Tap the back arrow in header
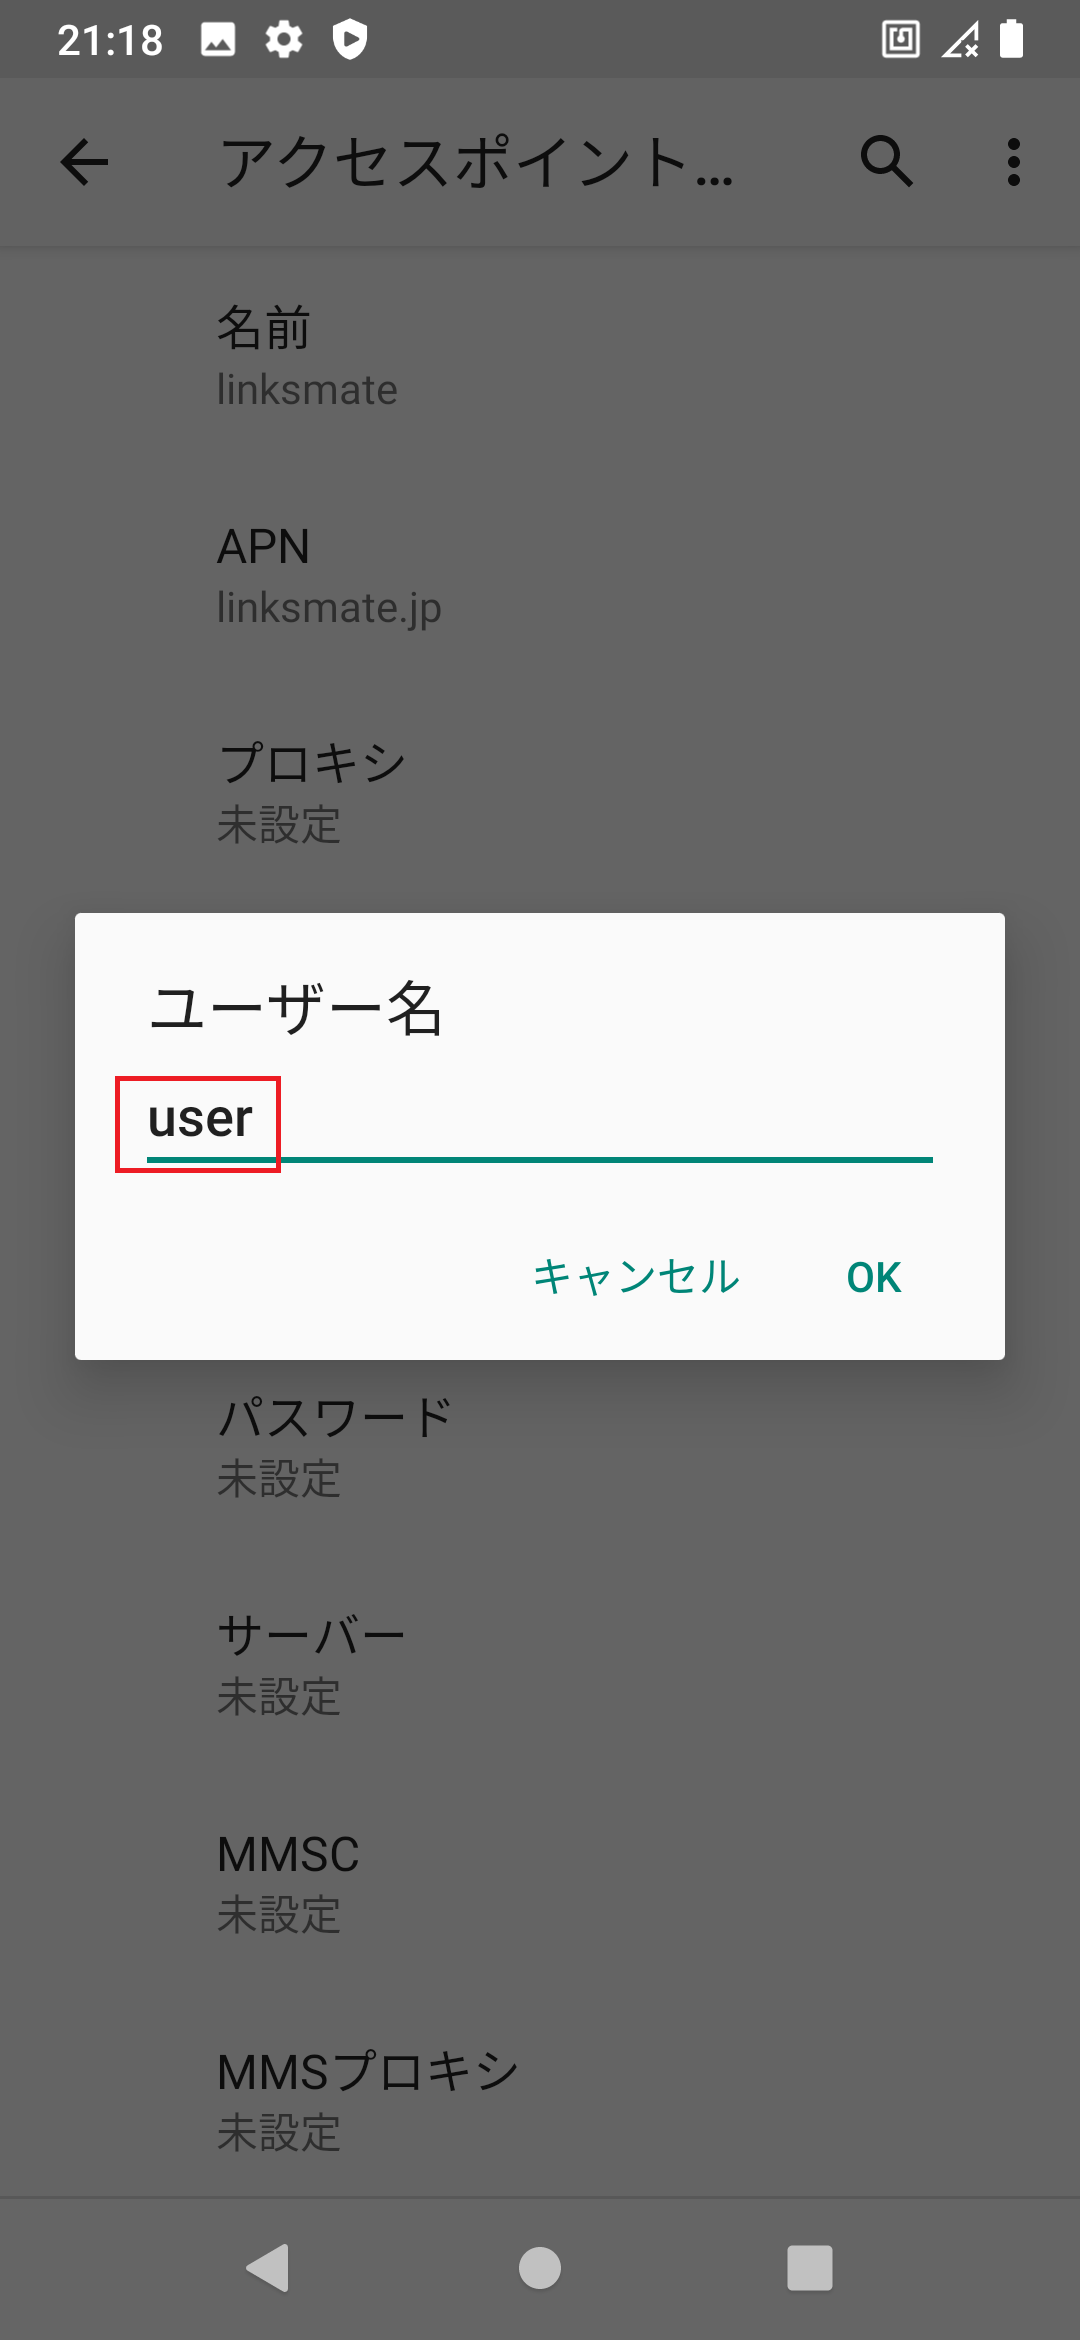This screenshot has height=2340, width=1080. tap(84, 162)
